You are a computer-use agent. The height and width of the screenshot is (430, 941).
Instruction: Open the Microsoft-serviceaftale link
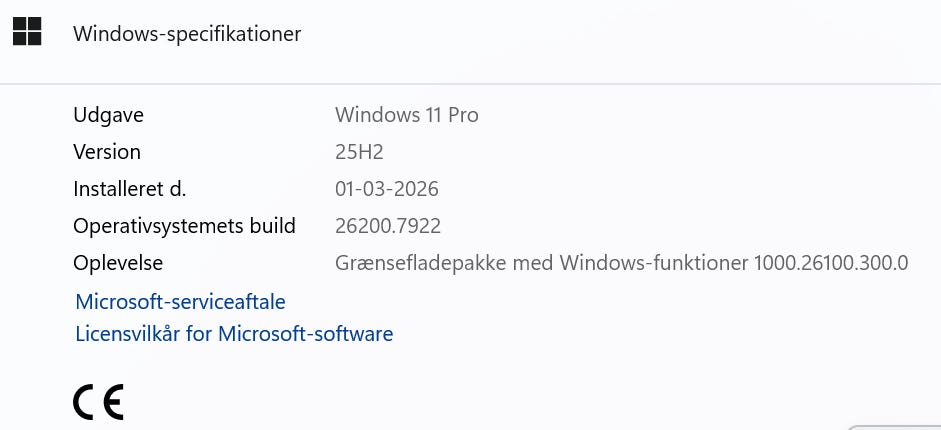click(180, 301)
